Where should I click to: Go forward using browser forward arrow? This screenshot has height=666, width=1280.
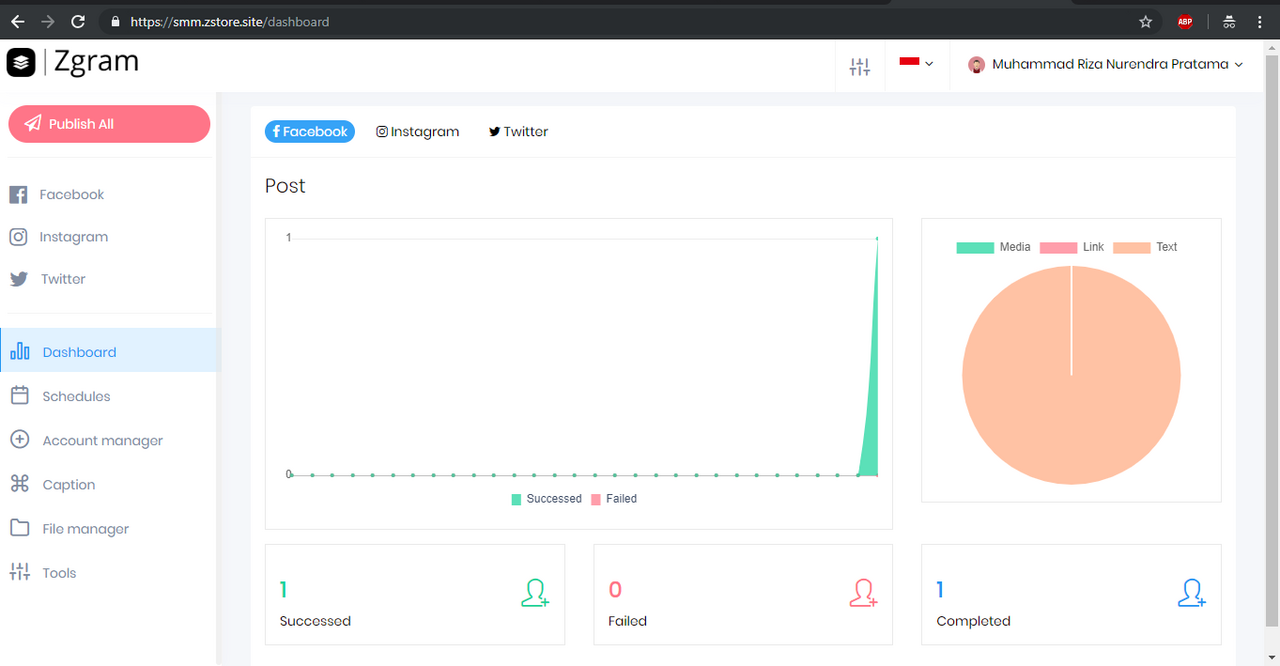(48, 21)
